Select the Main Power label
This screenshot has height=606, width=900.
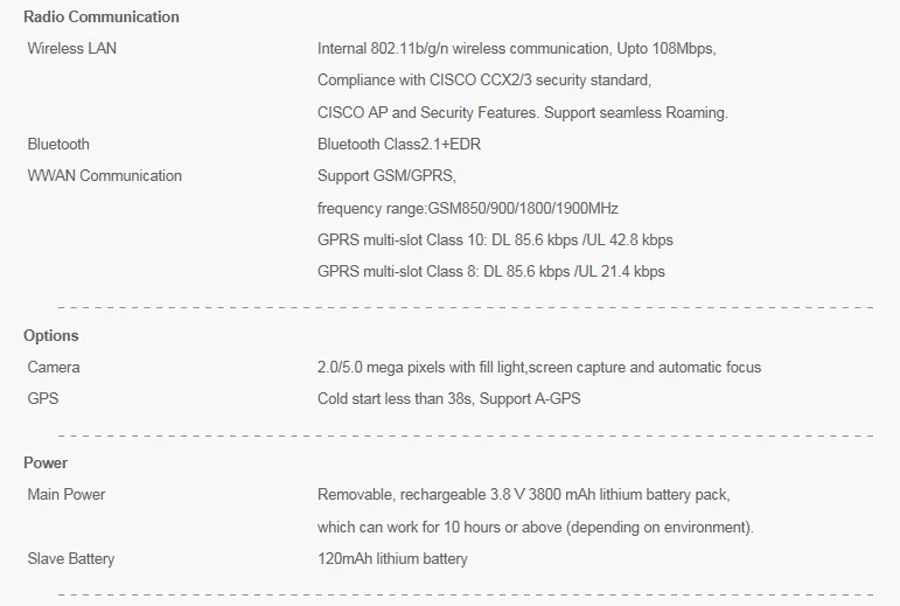tap(67, 495)
